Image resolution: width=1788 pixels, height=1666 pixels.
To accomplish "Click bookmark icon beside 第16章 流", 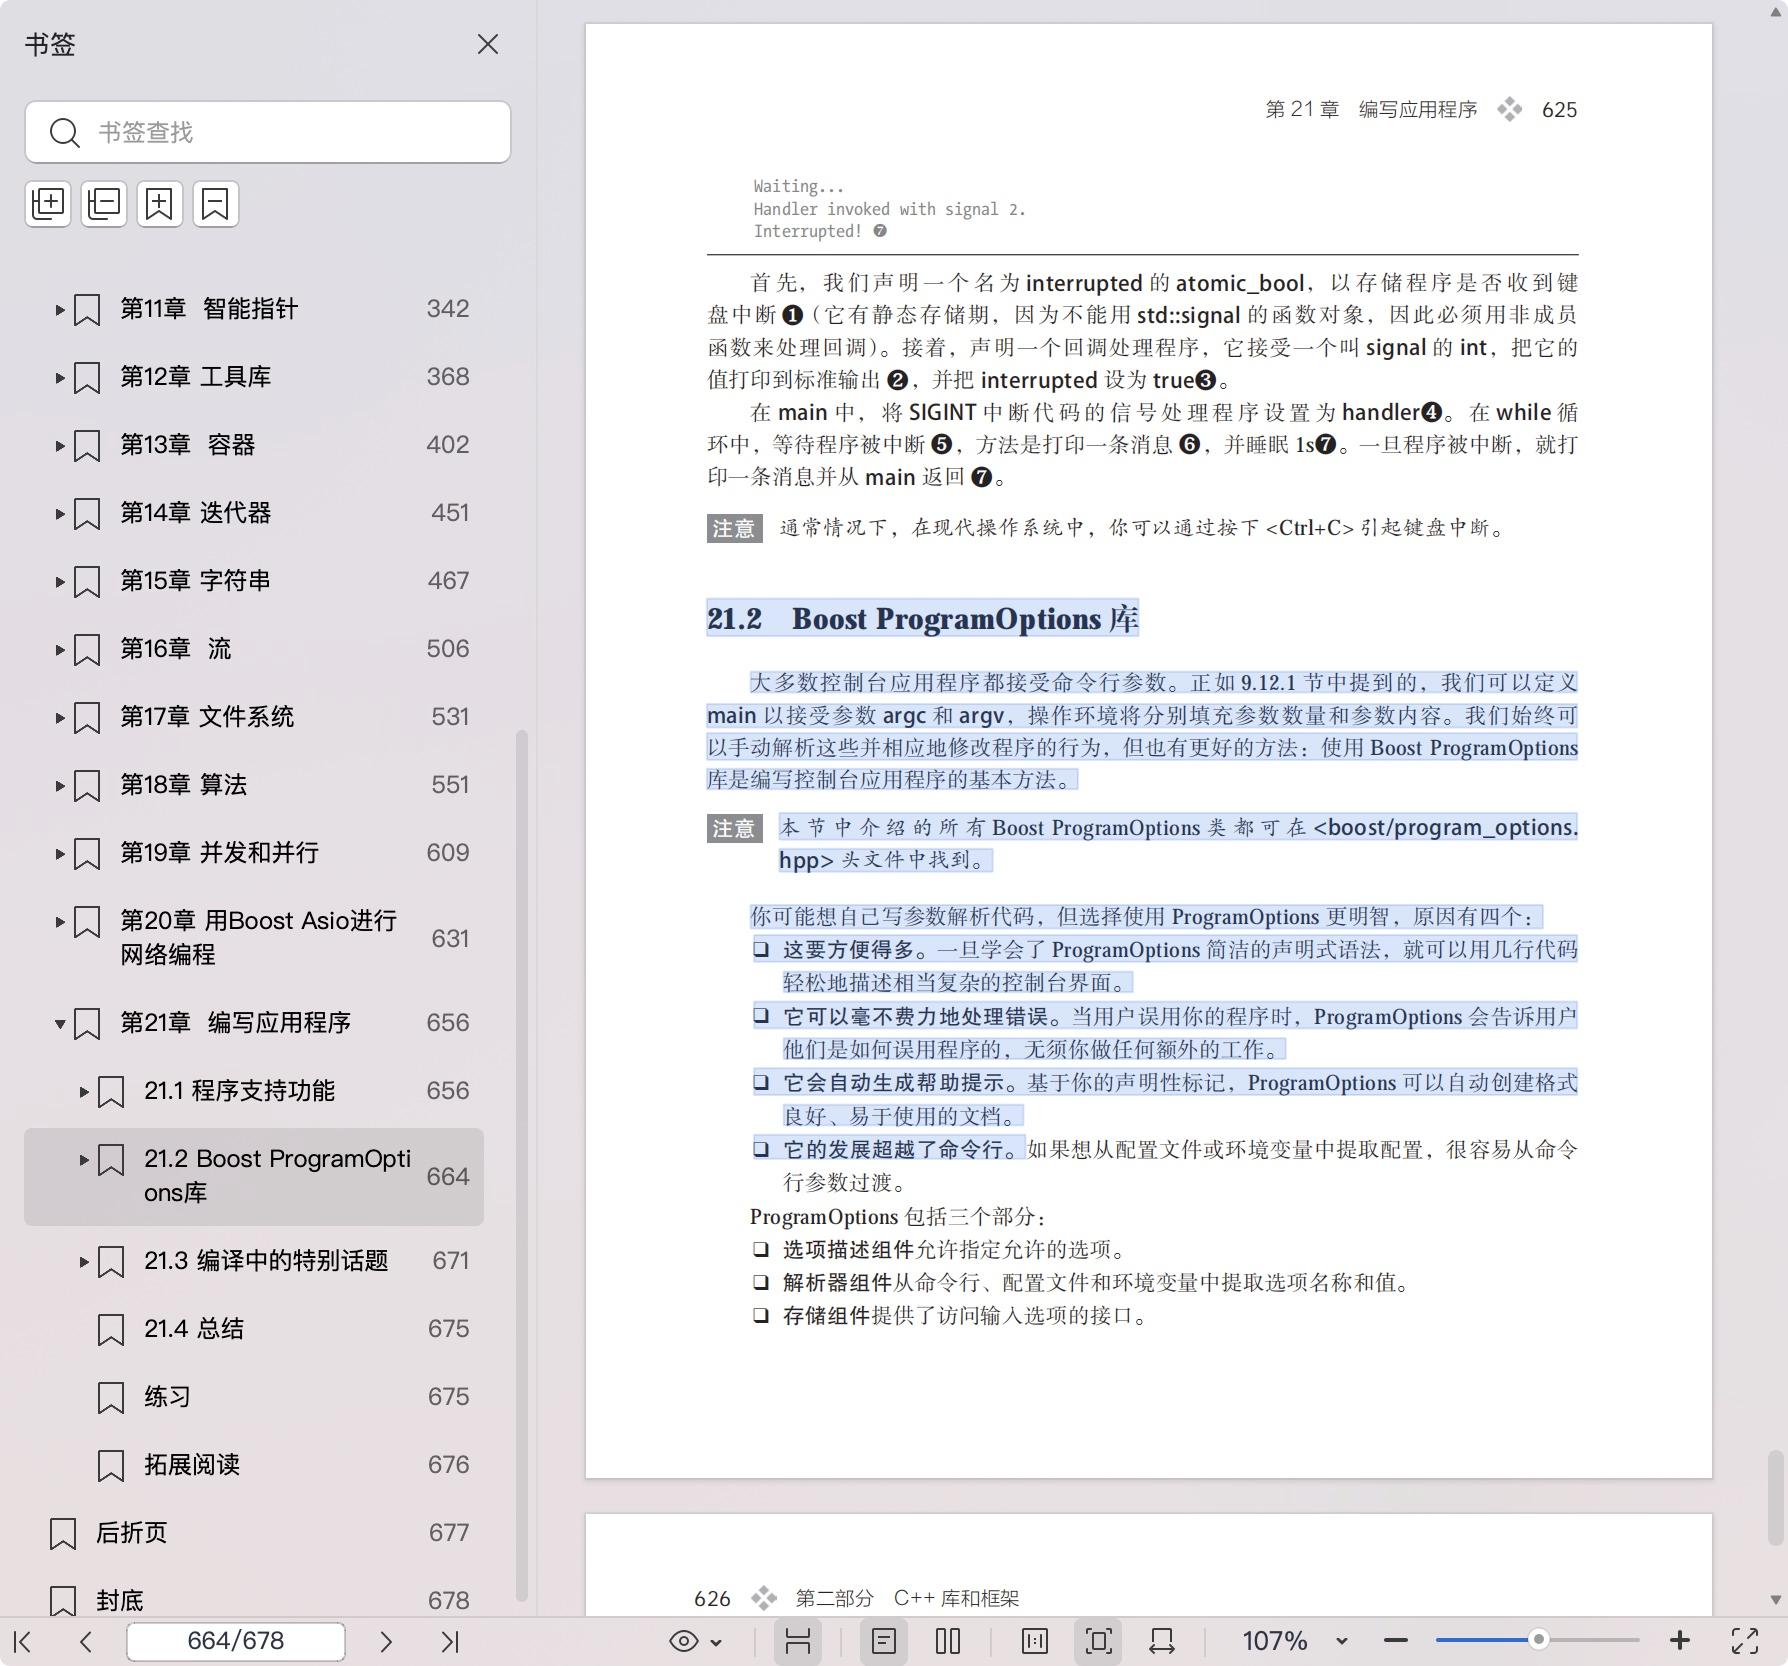I will pos(87,650).
